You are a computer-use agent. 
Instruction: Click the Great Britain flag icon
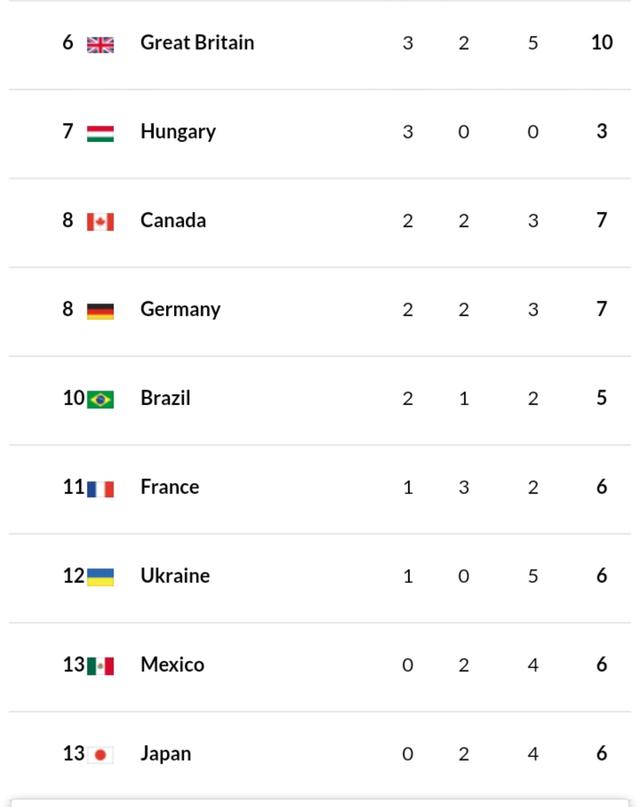point(100,44)
